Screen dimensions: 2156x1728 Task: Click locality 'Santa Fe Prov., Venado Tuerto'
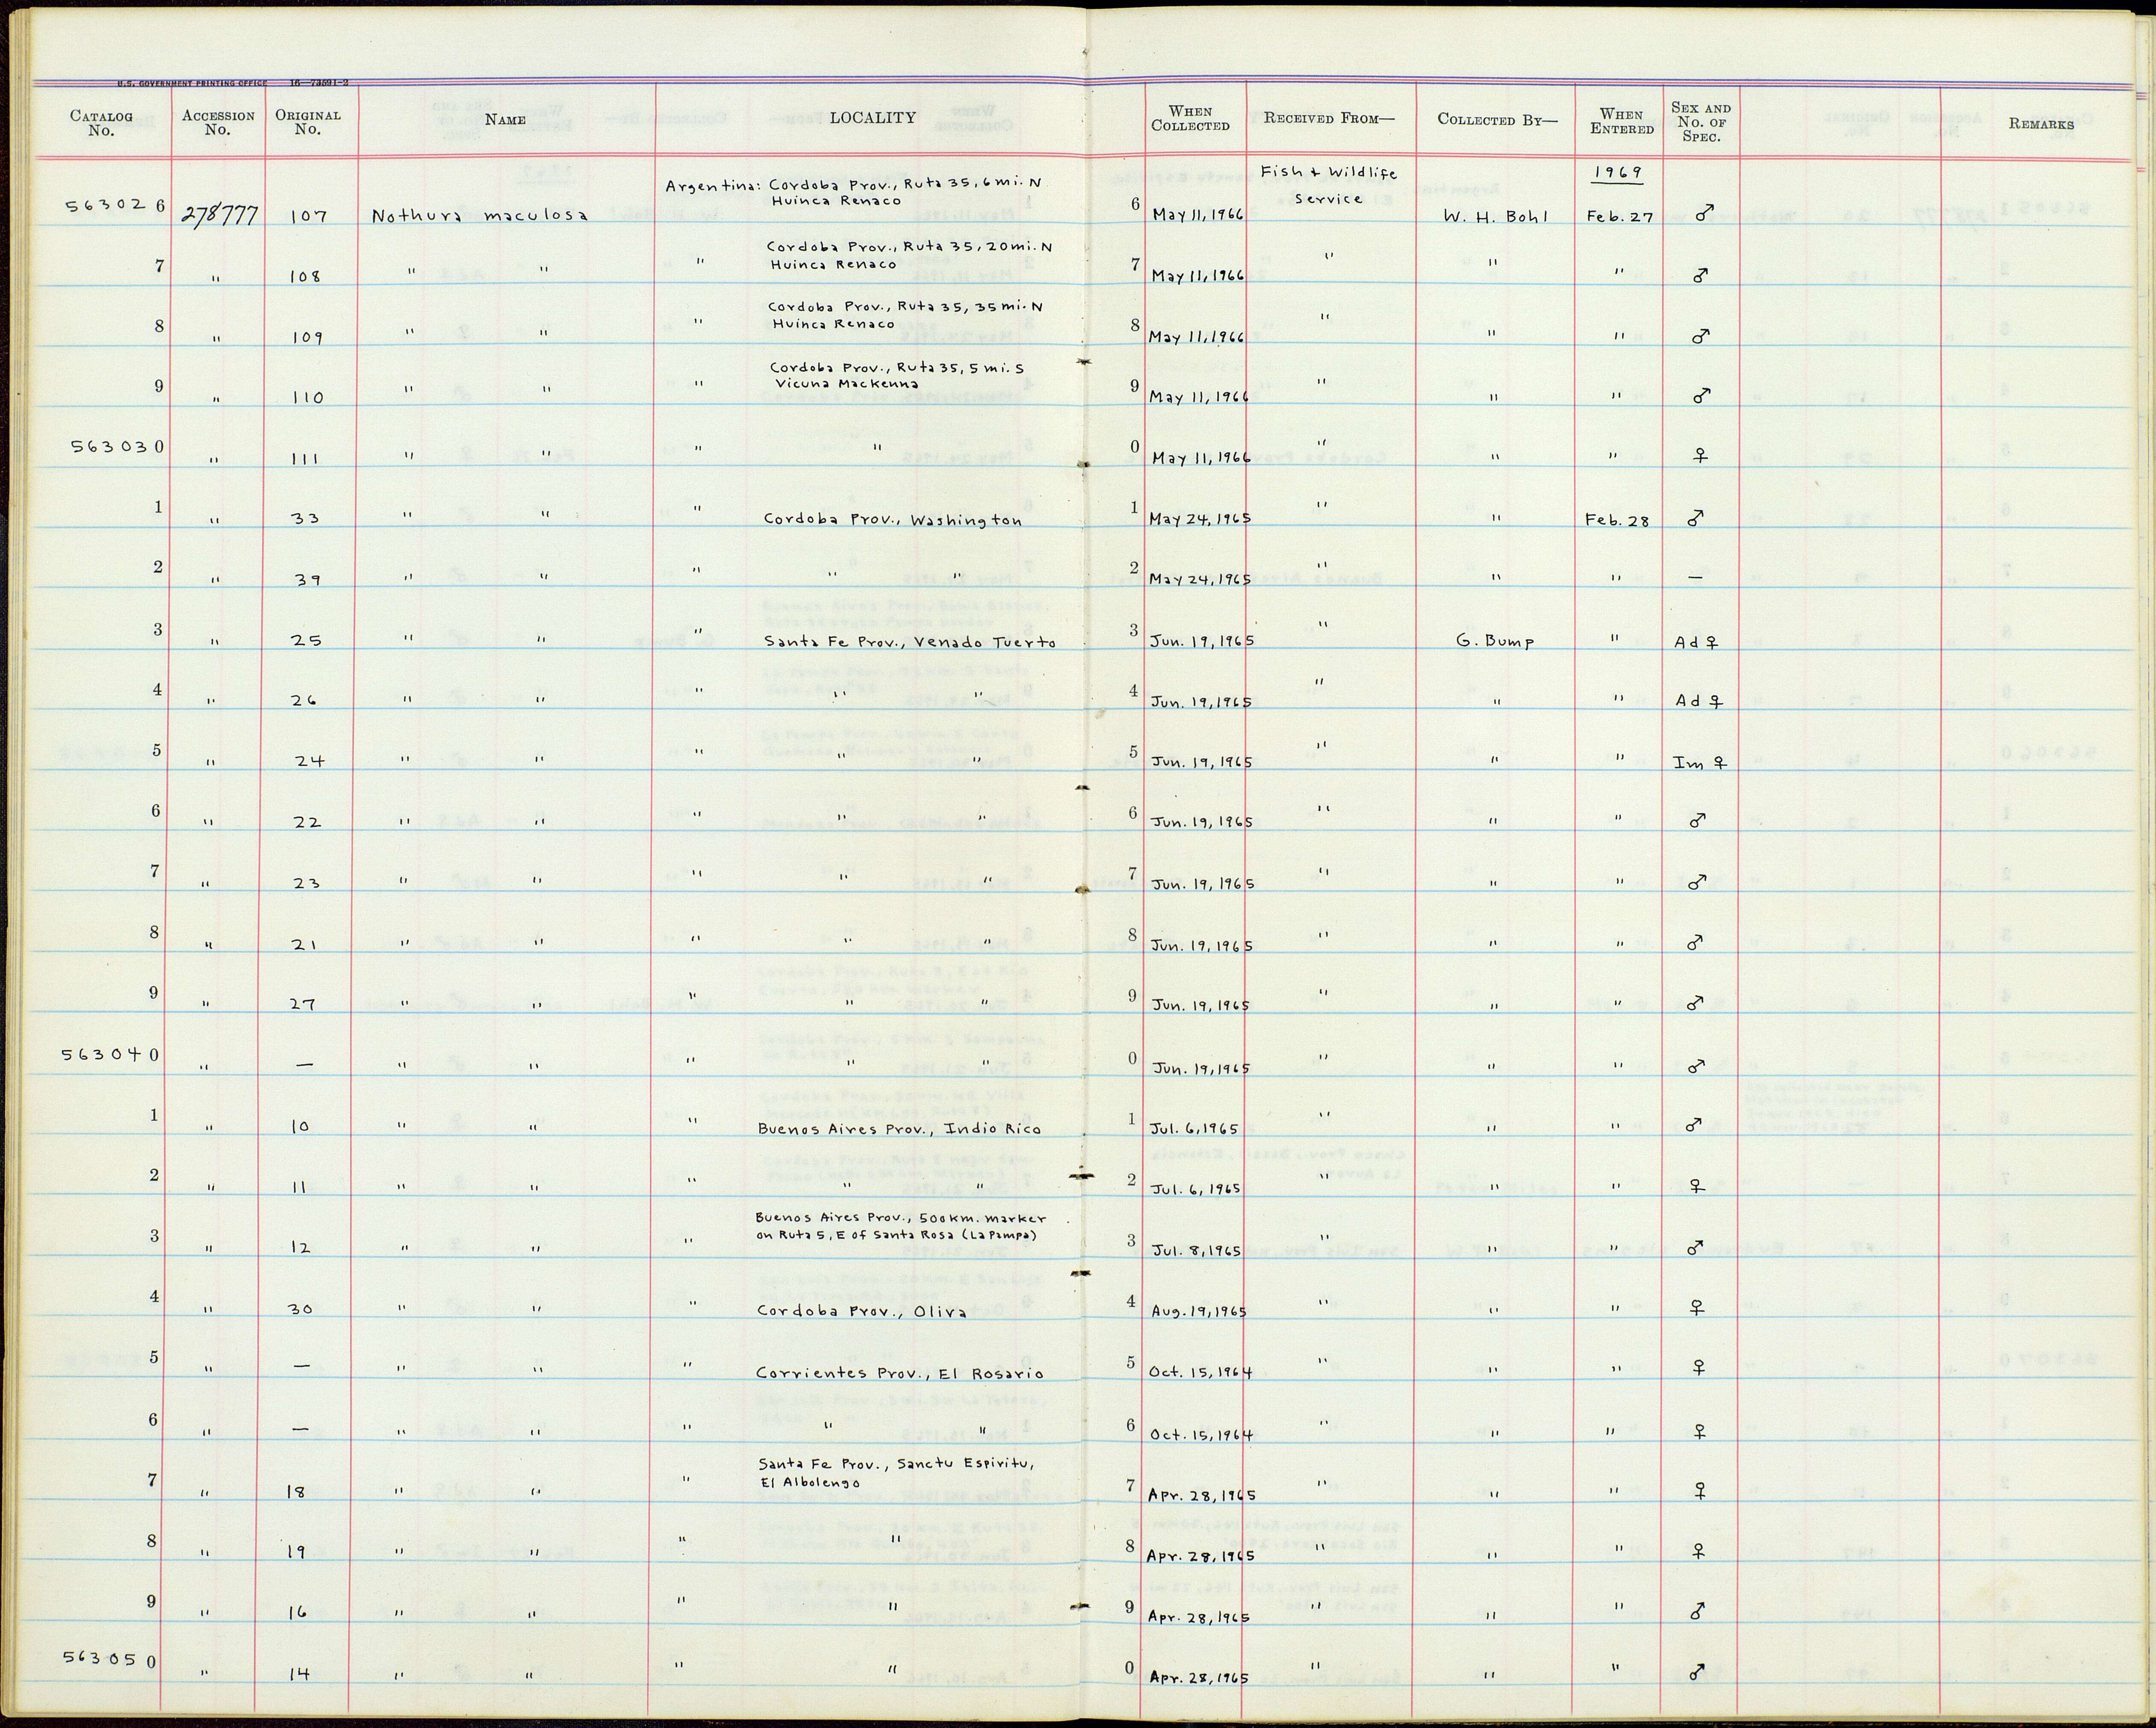tap(910, 642)
